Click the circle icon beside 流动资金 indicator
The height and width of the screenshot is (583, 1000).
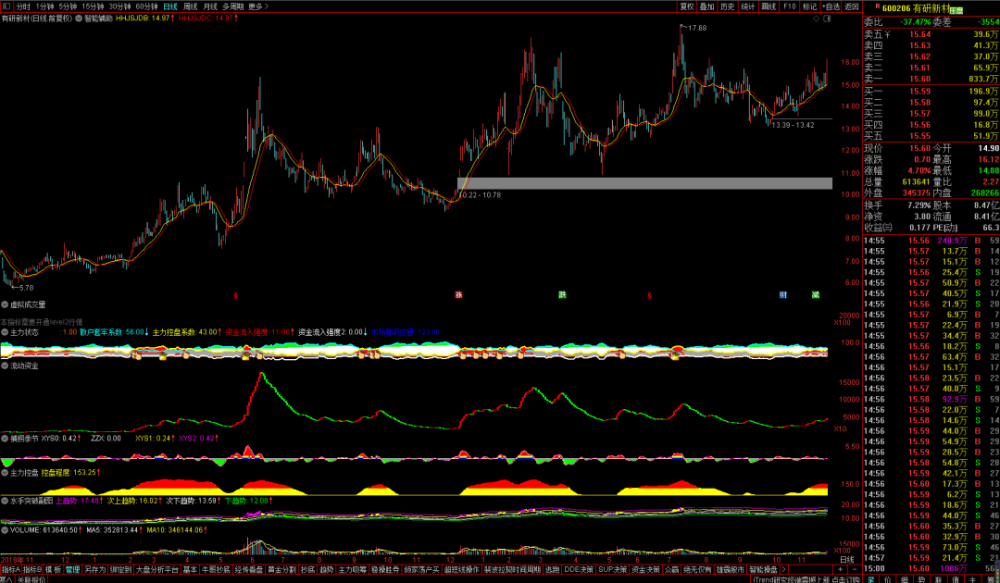(x=5, y=367)
